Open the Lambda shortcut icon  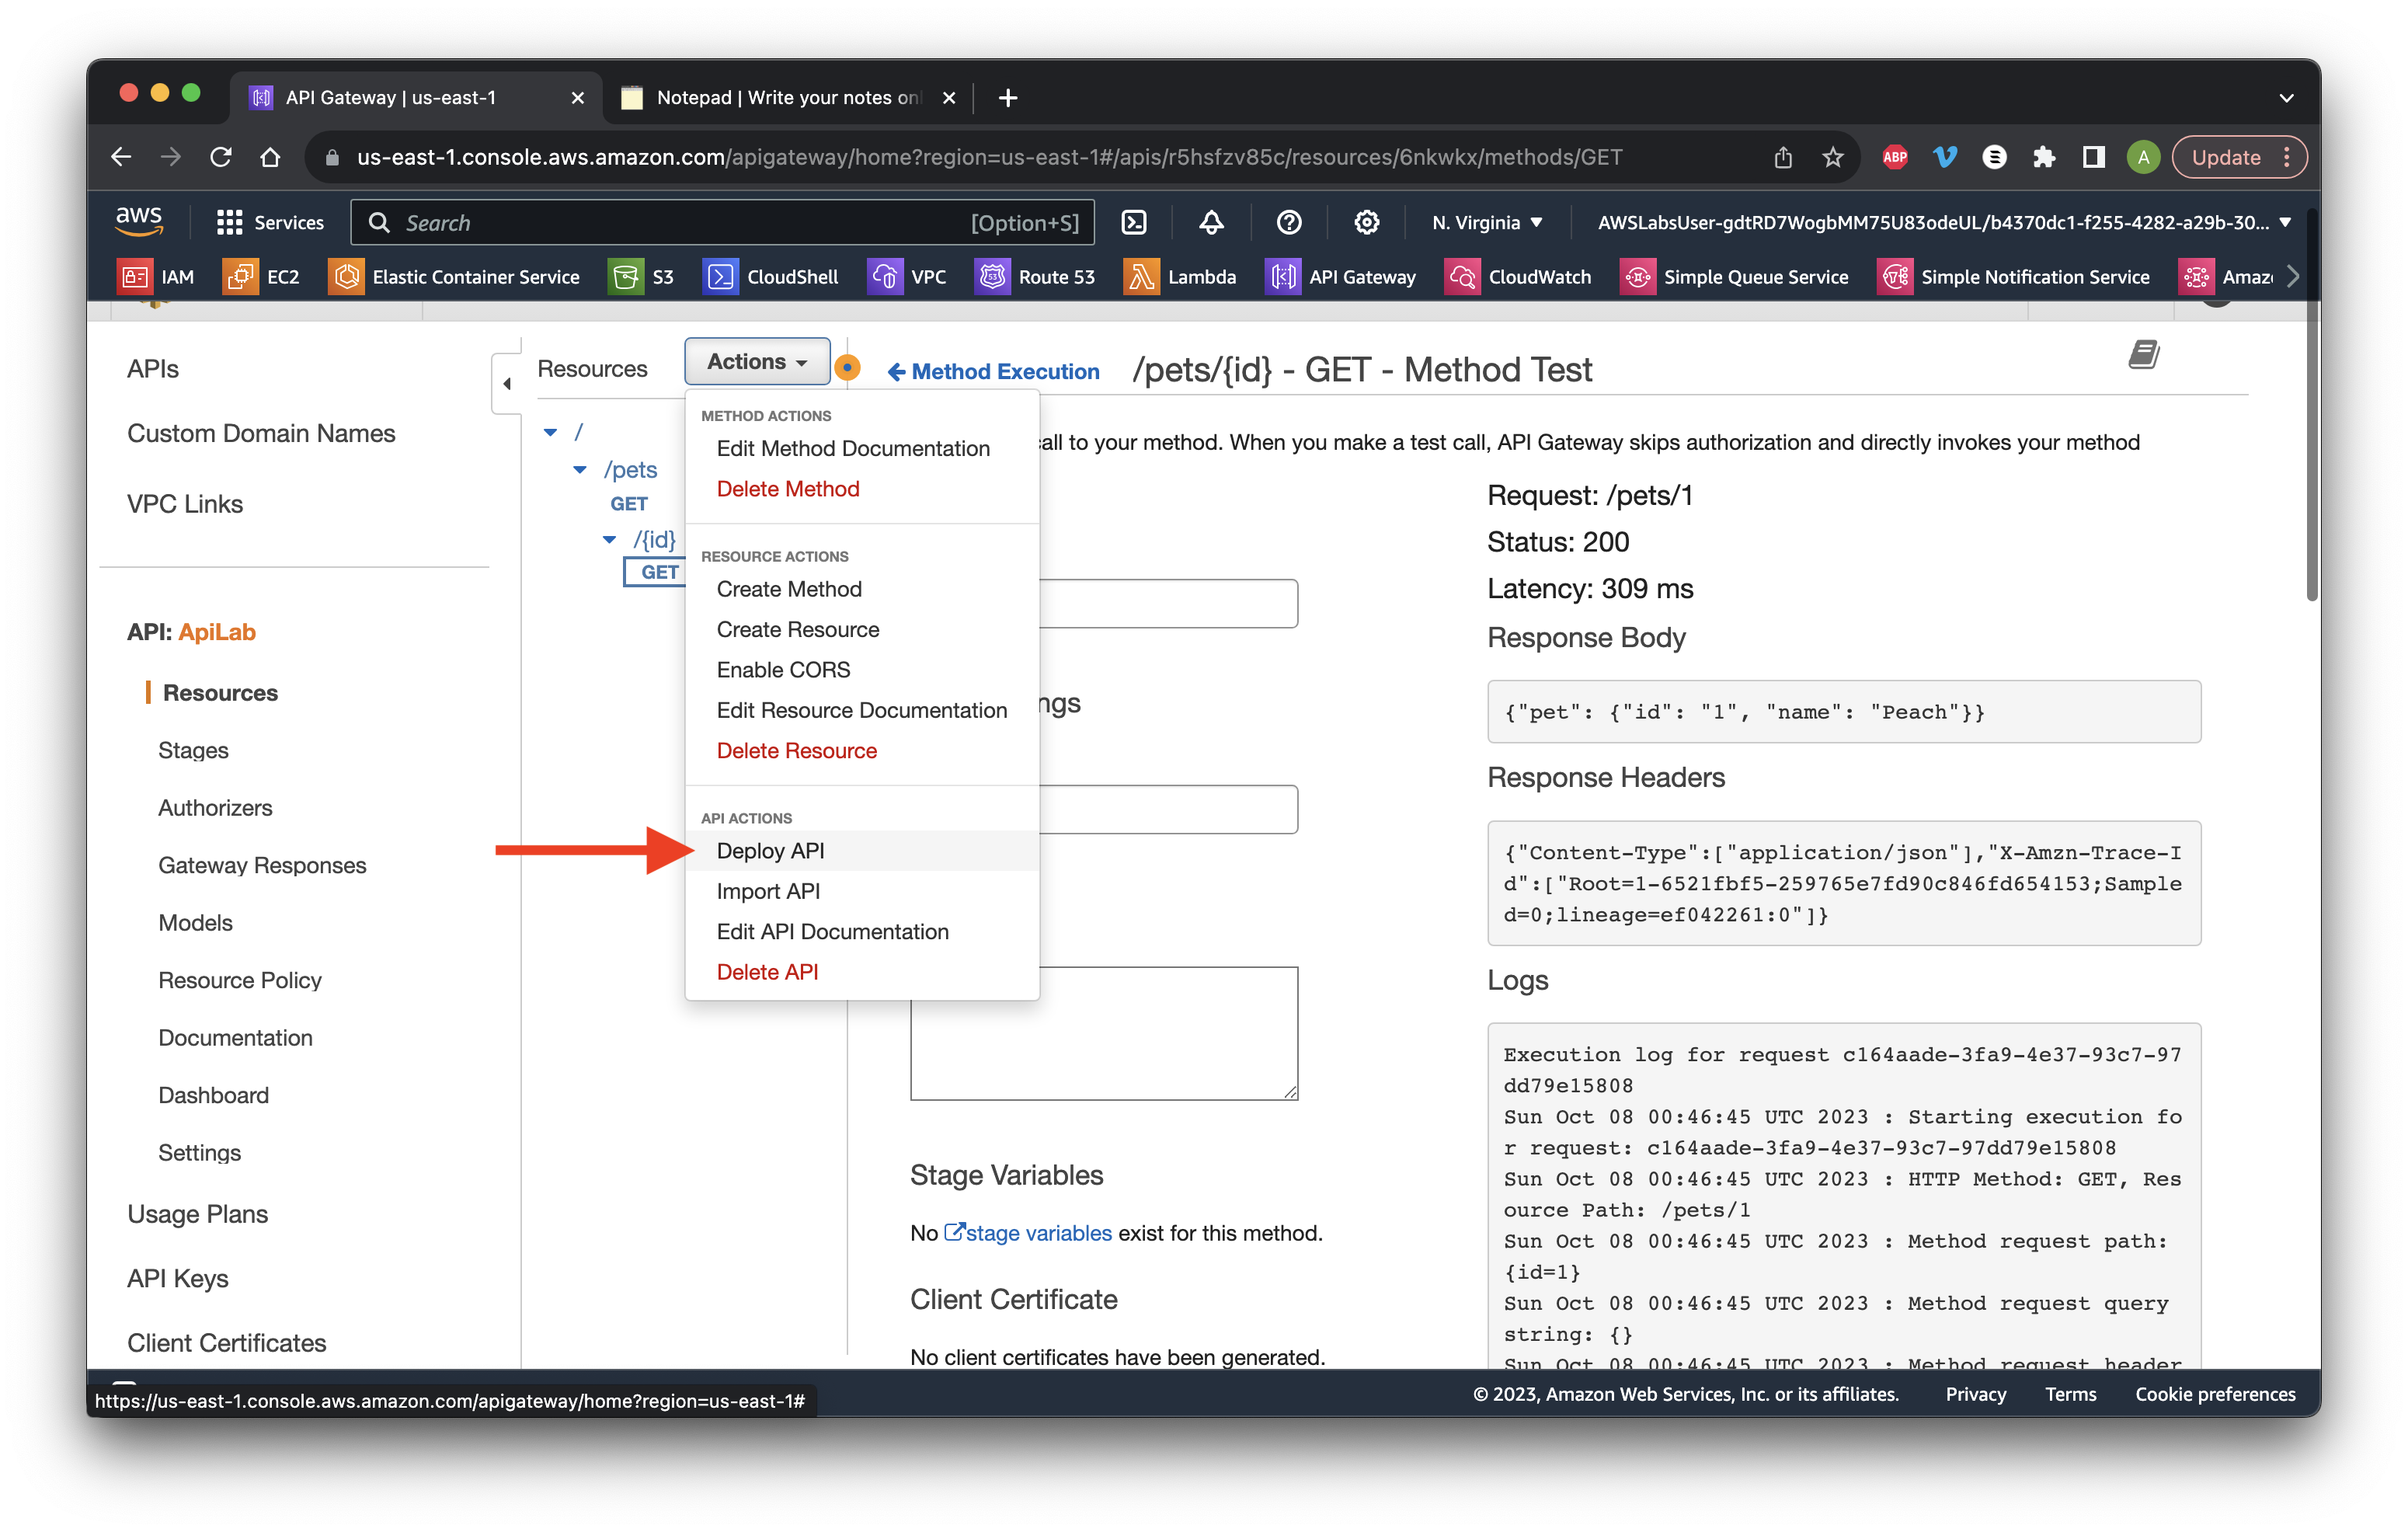pos(1140,277)
